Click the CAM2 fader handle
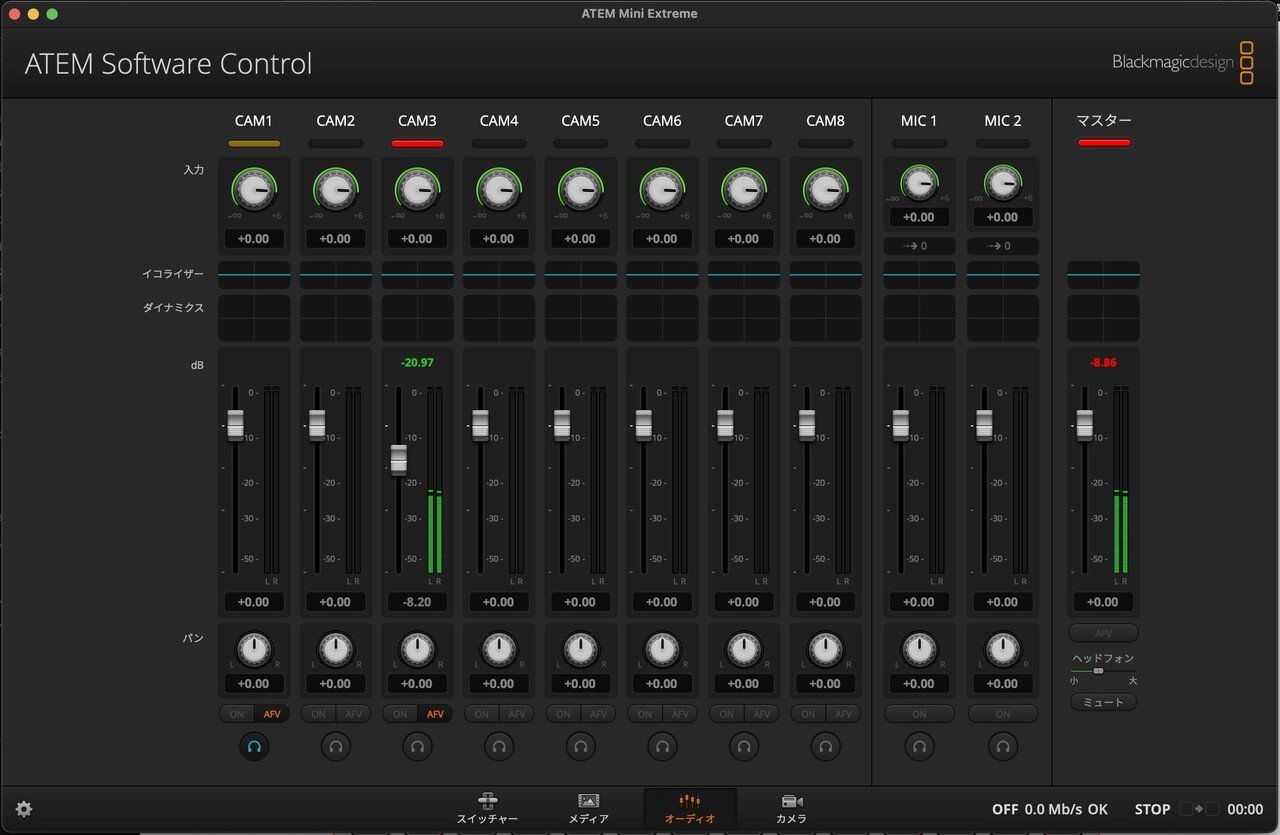The width and height of the screenshot is (1280, 835). [x=317, y=425]
